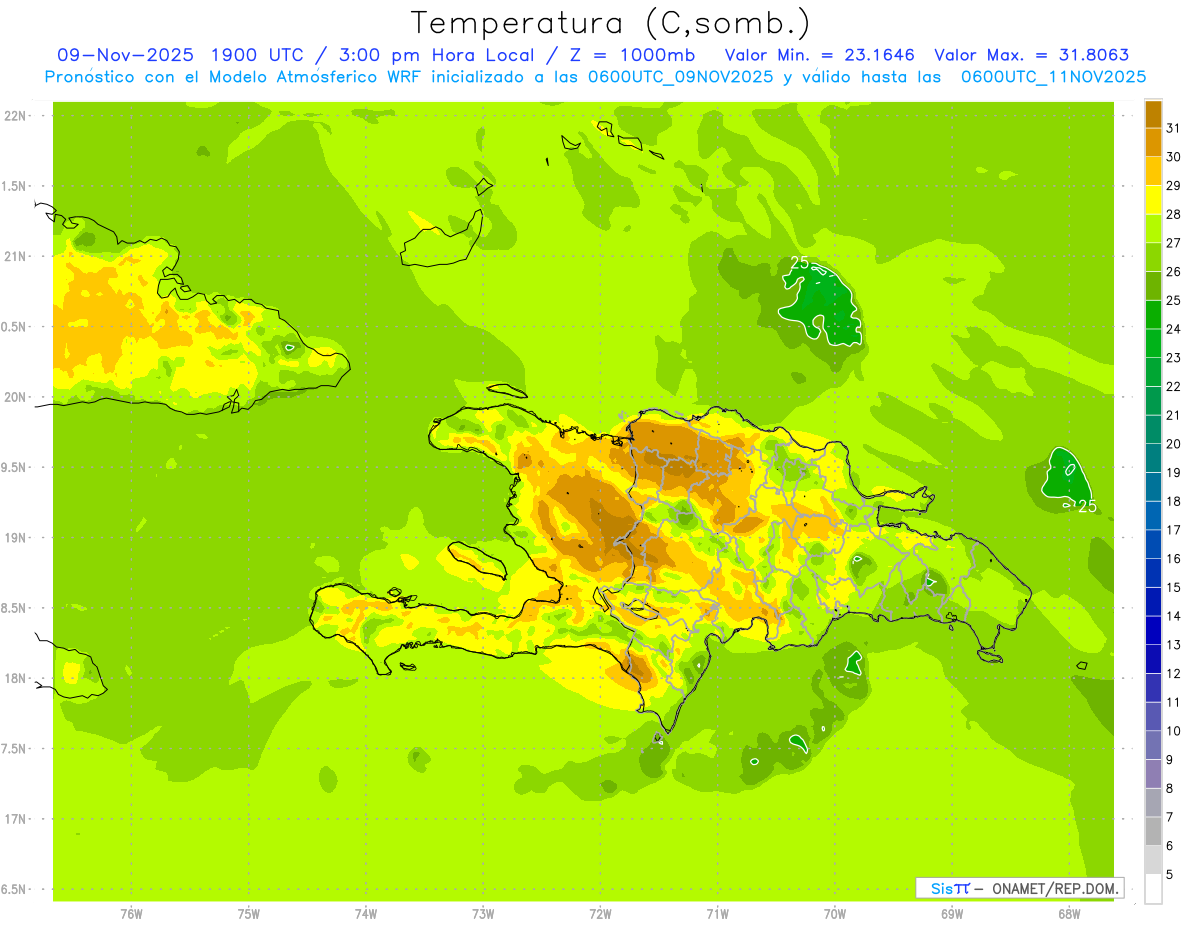Click the "Valor Max. = 31.8063" value

pos(1031,55)
